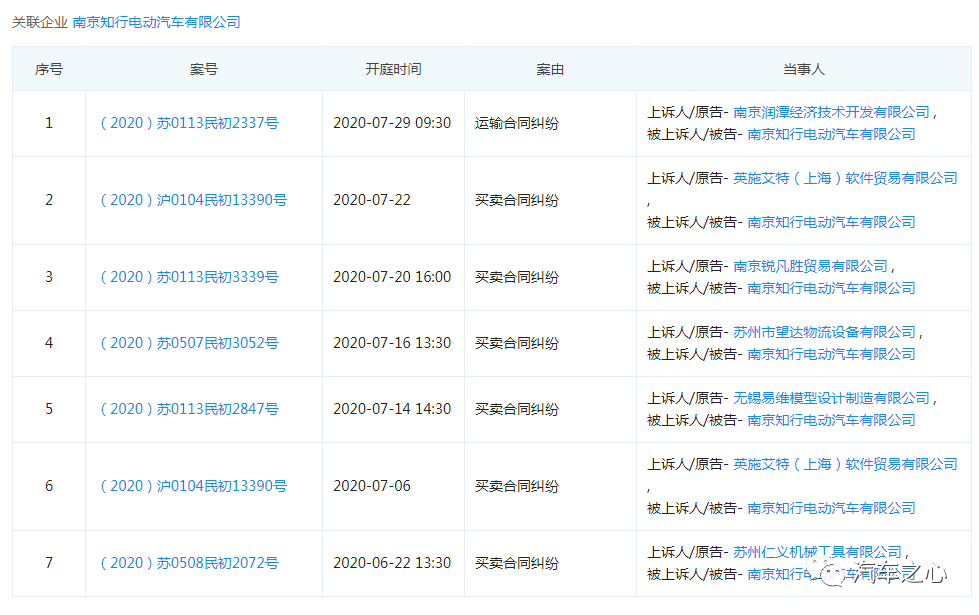Click the 案由 column header
Image resolution: width=979 pixels, height=615 pixels.
550,69
